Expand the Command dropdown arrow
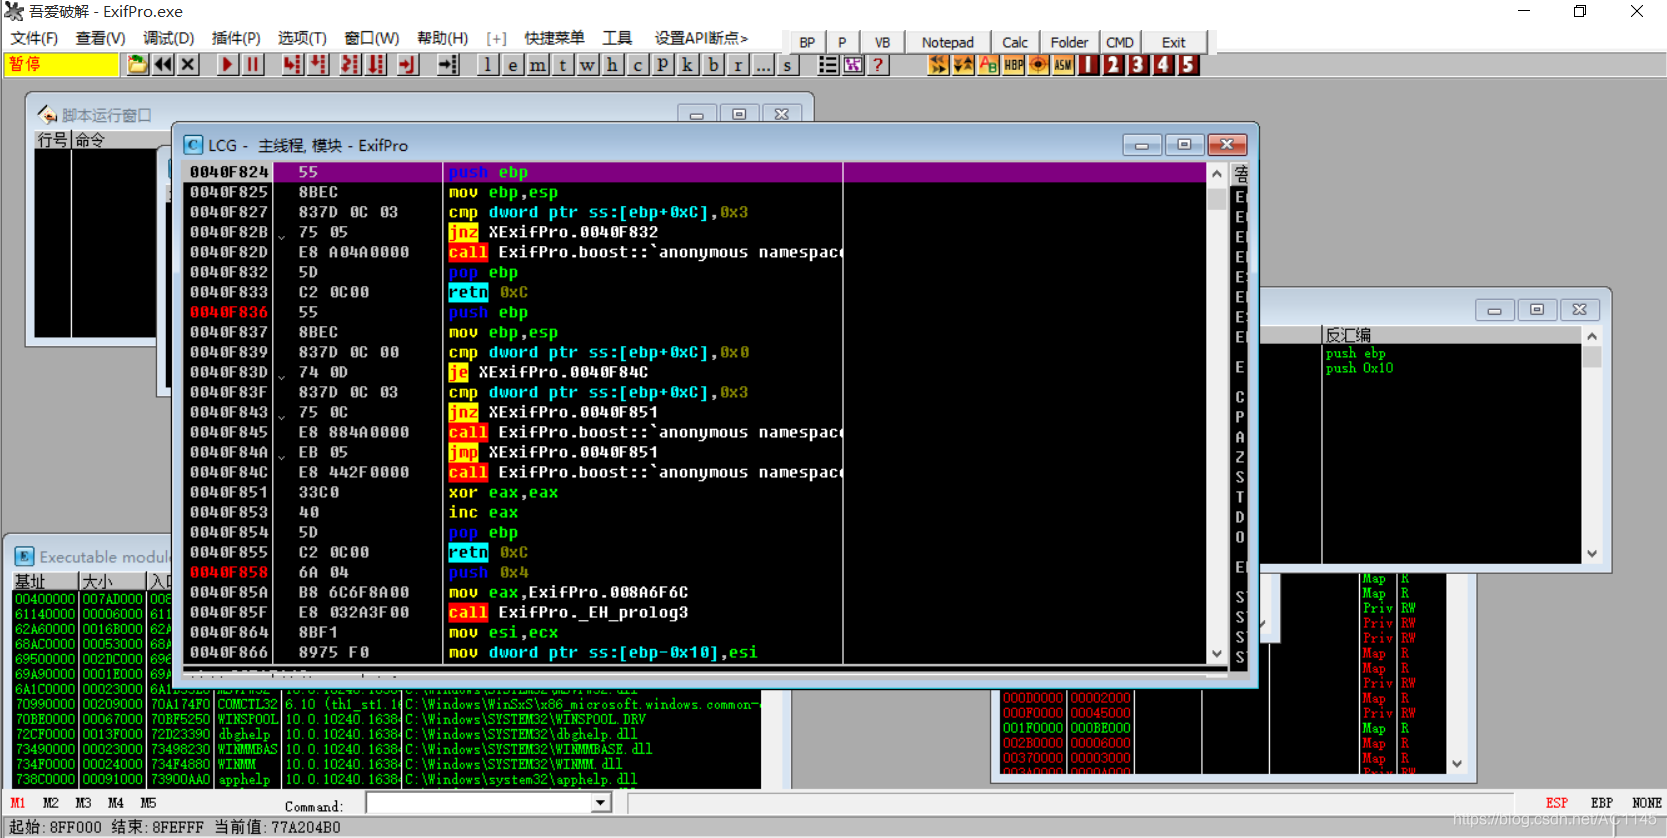The image size is (1667, 838). coord(600,803)
